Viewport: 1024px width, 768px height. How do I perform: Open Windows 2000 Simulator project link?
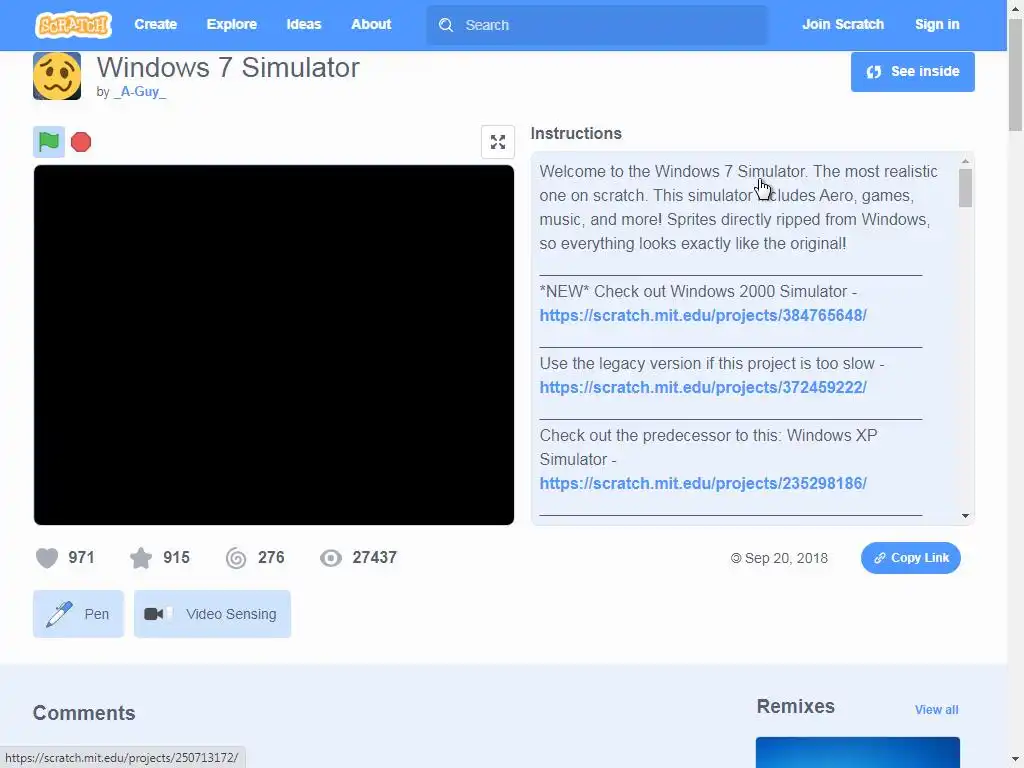tap(703, 315)
